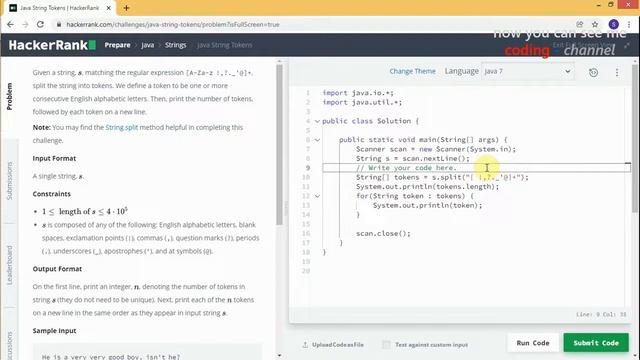Navigate to Strings breadcrumb

176,45
